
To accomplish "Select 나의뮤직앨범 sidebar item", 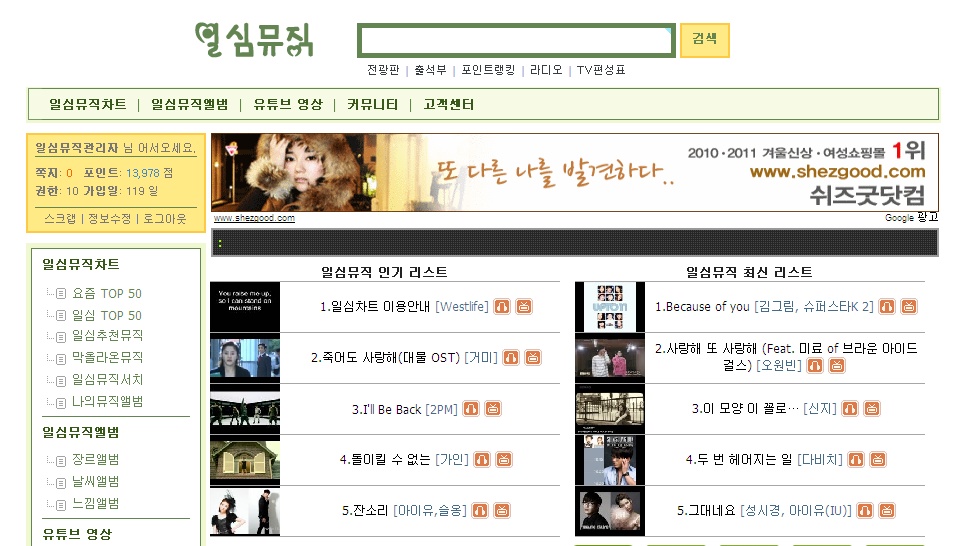I will coord(107,402).
